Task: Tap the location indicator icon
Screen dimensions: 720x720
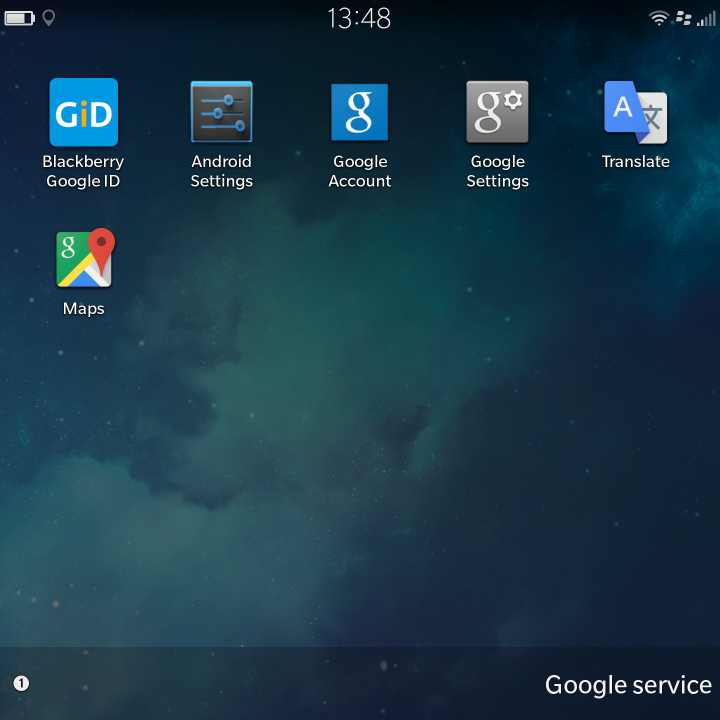Action: pyautogui.click(x=49, y=18)
